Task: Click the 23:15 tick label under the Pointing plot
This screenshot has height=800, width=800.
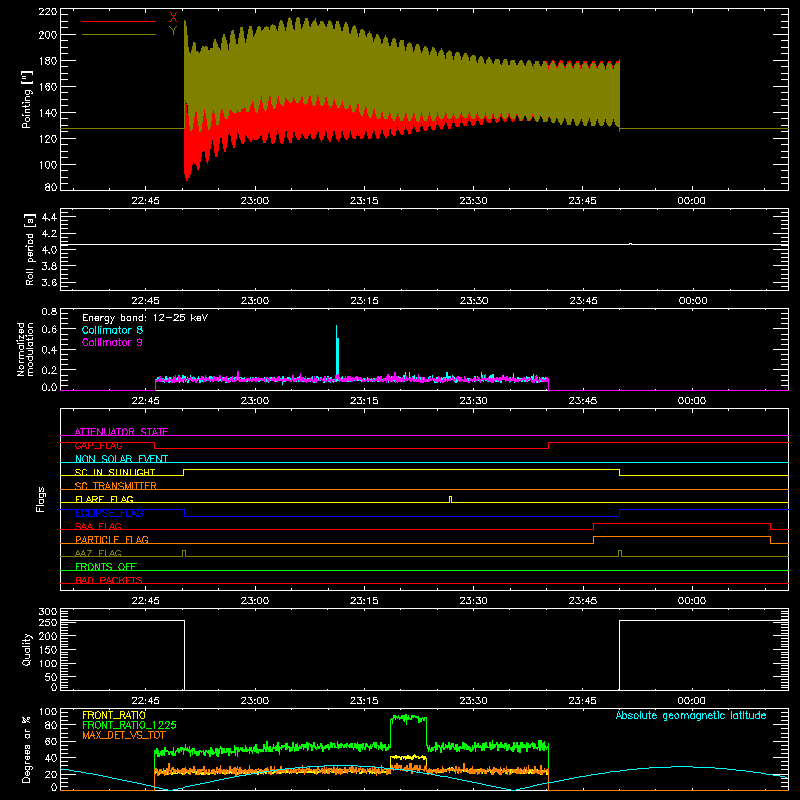Action: pyautogui.click(x=364, y=201)
